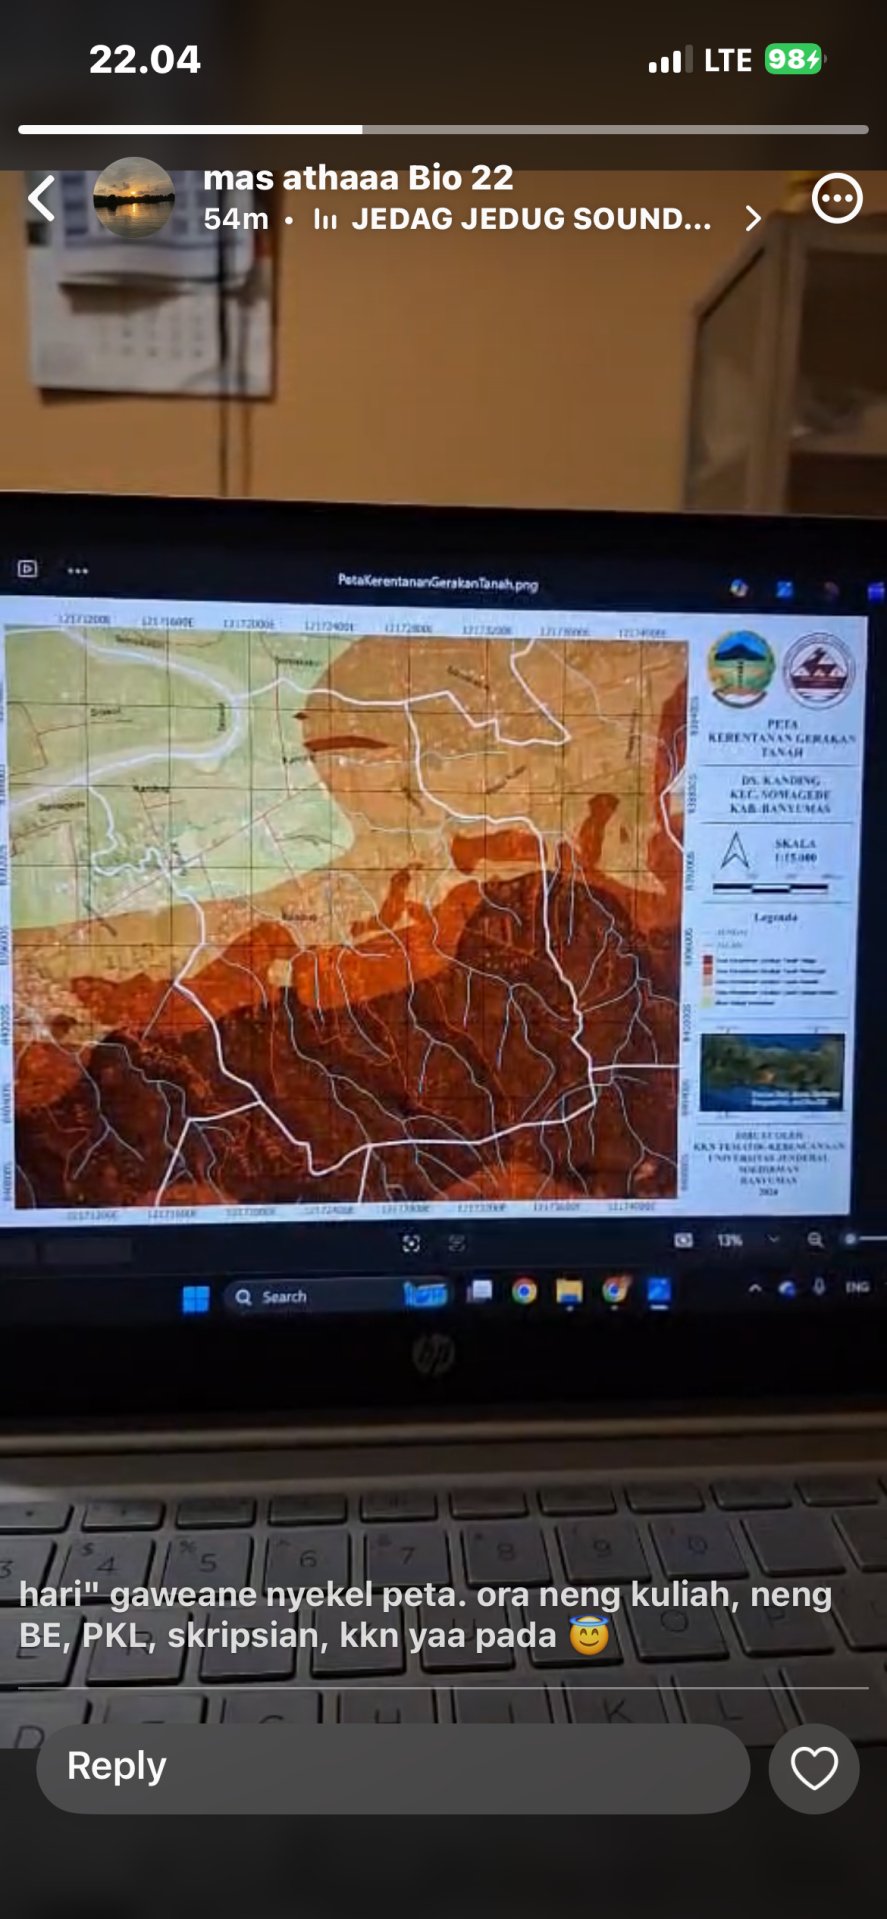Expand the 13% zoom level dropdown

coord(772,1239)
